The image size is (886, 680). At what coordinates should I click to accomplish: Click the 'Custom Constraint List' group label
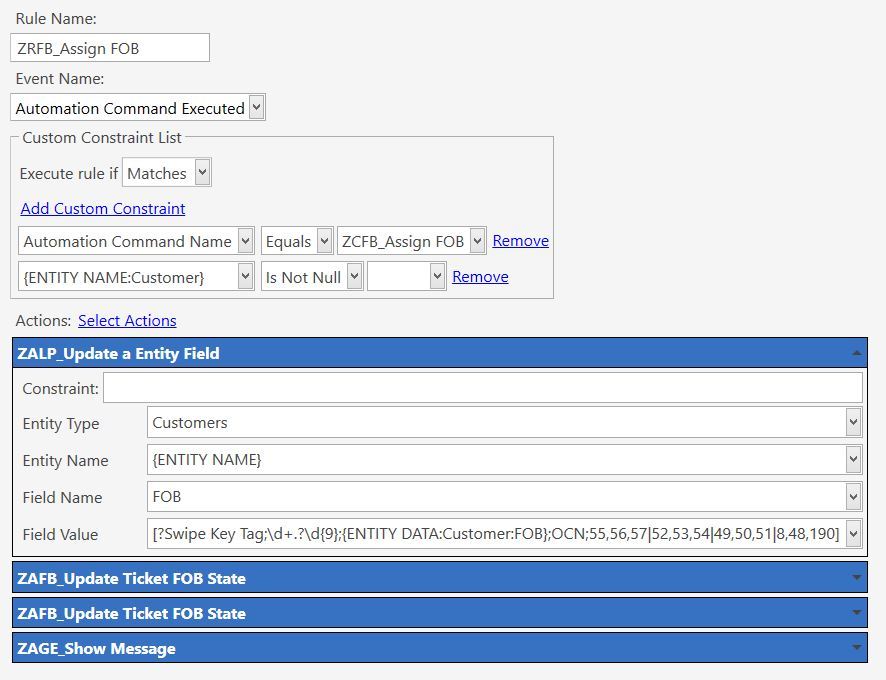102,138
